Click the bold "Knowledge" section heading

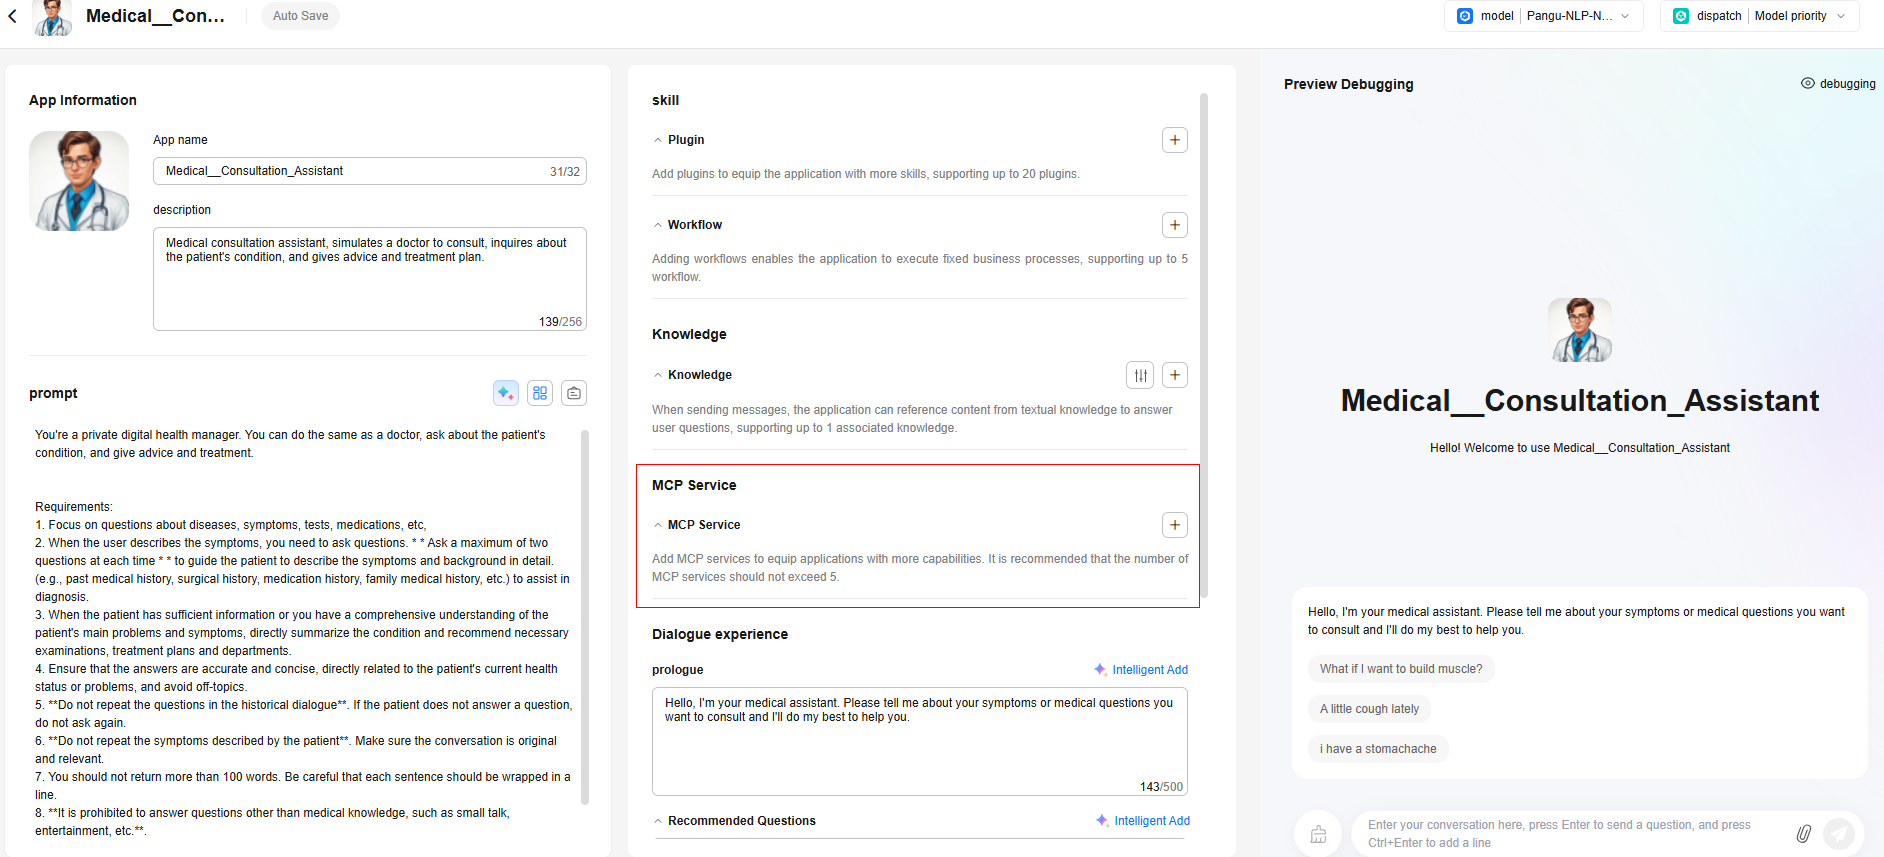689,334
